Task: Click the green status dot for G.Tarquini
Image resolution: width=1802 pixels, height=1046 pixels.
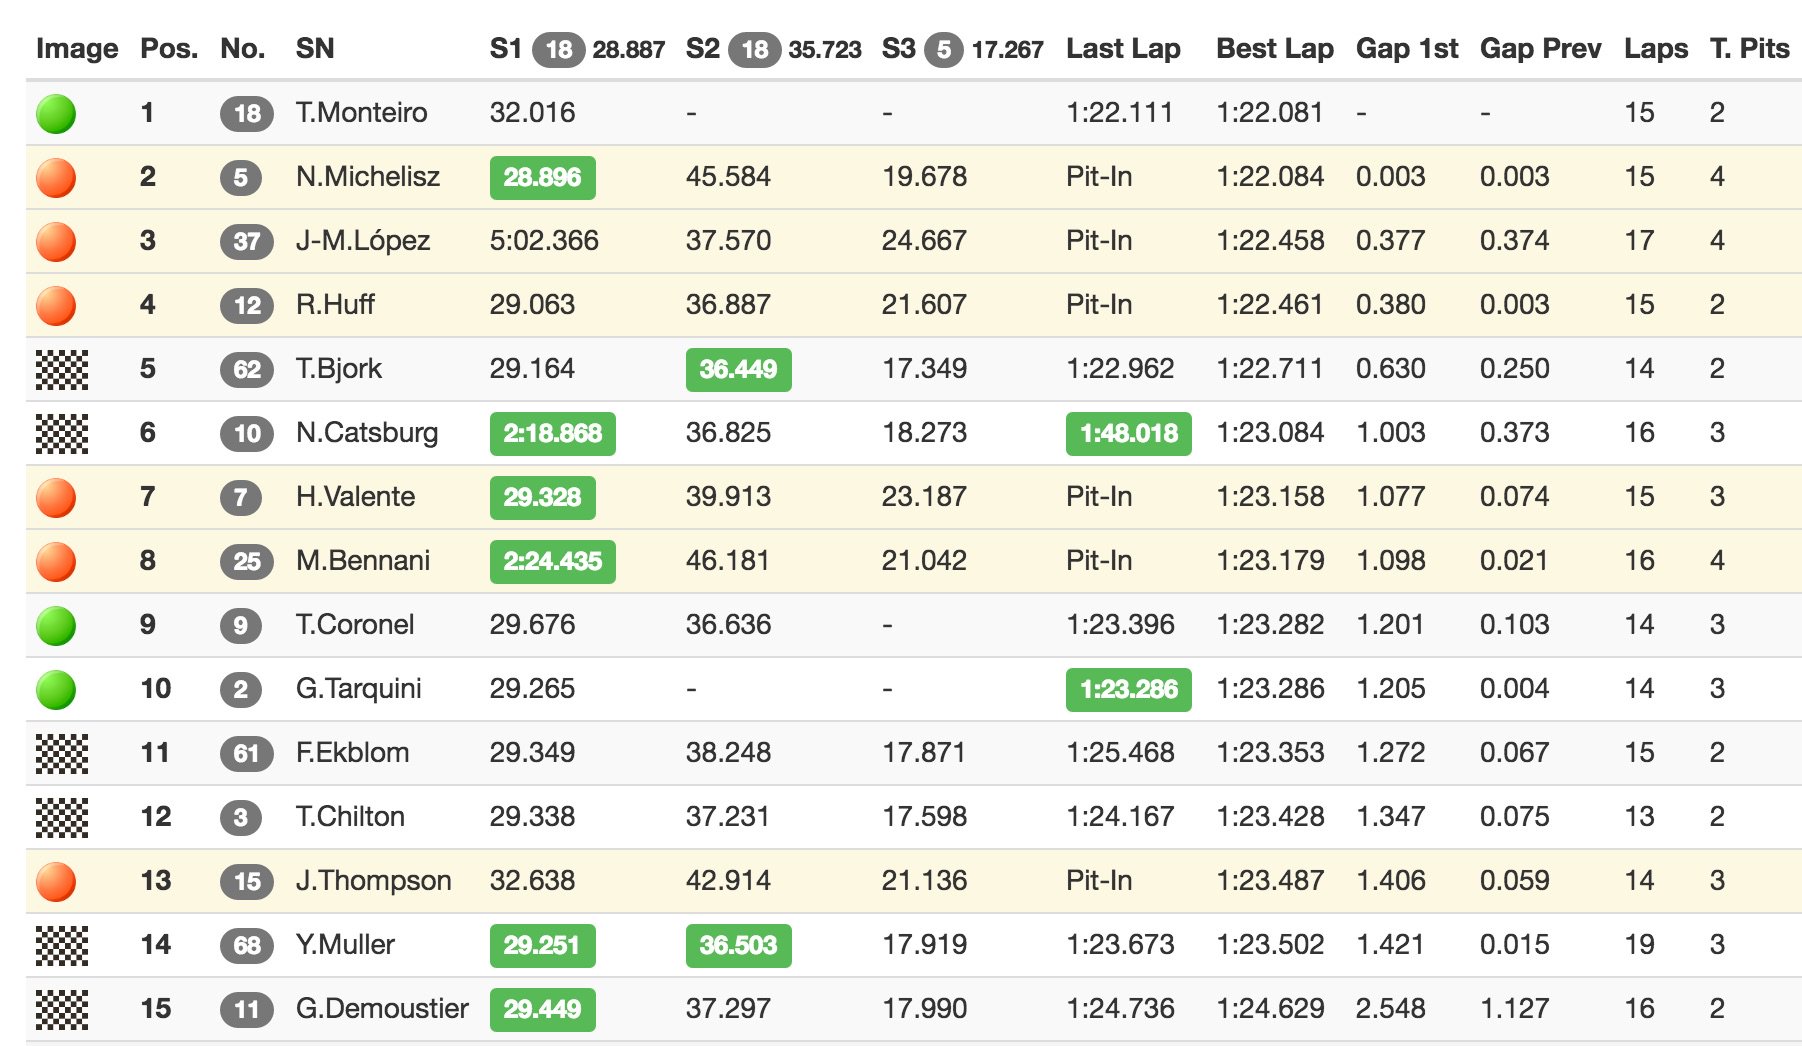Action: point(56,689)
